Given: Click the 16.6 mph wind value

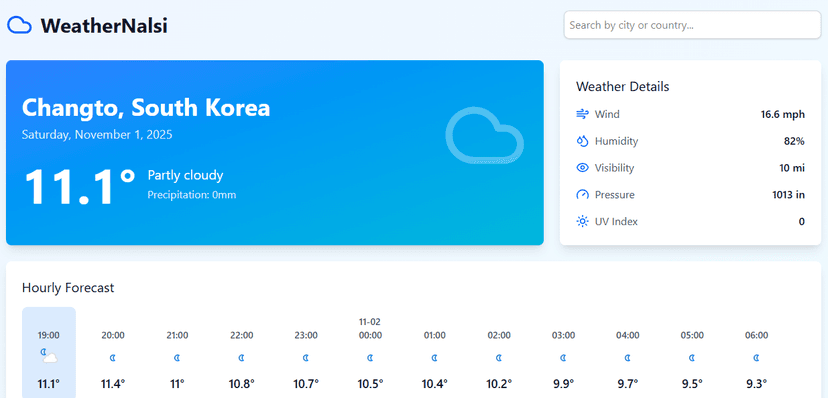Looking at the screenshot, I should click(783, 114).
